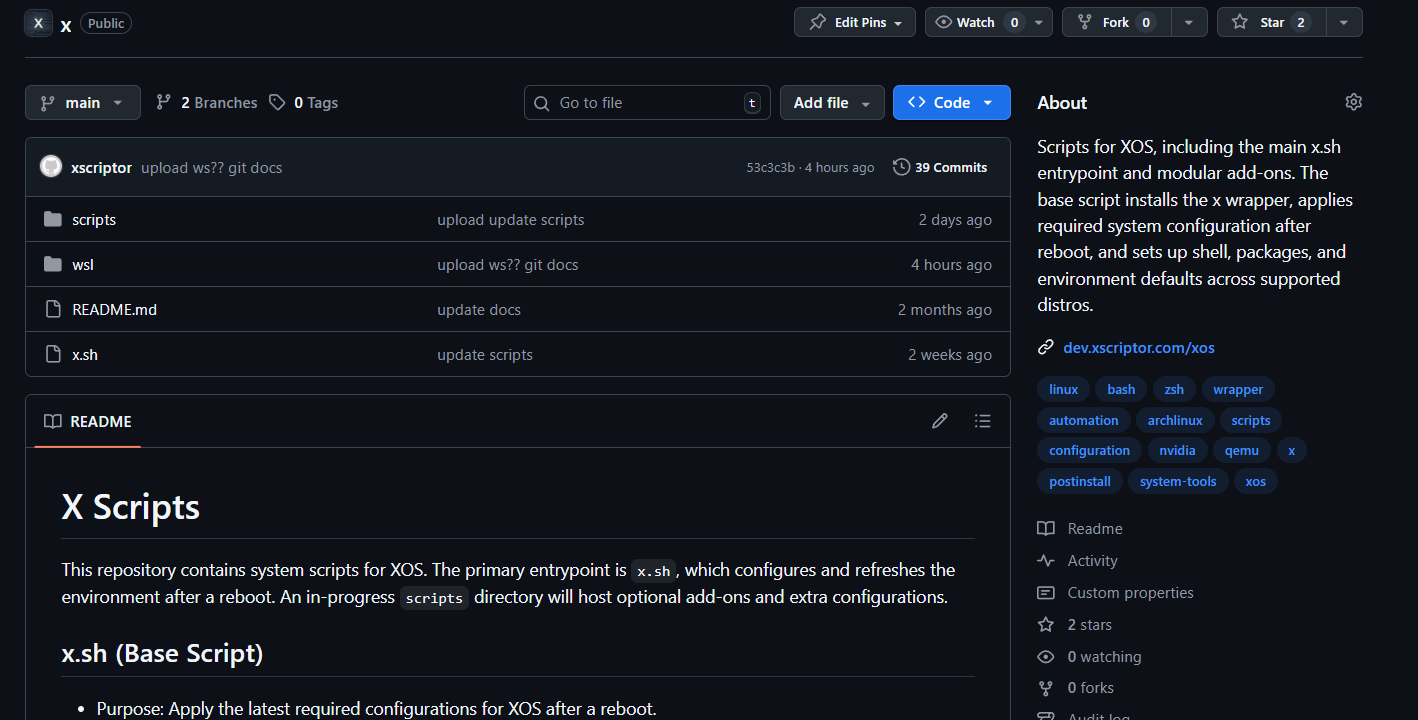Click the pencil icon to edit README

[x=939, y=421]
